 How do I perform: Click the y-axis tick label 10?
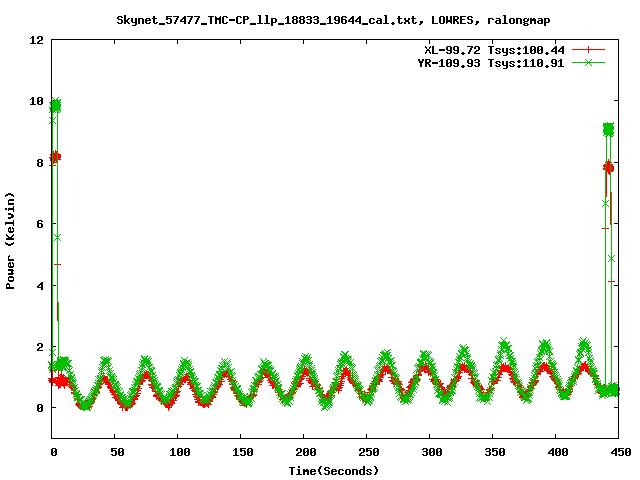pos(37,101)
